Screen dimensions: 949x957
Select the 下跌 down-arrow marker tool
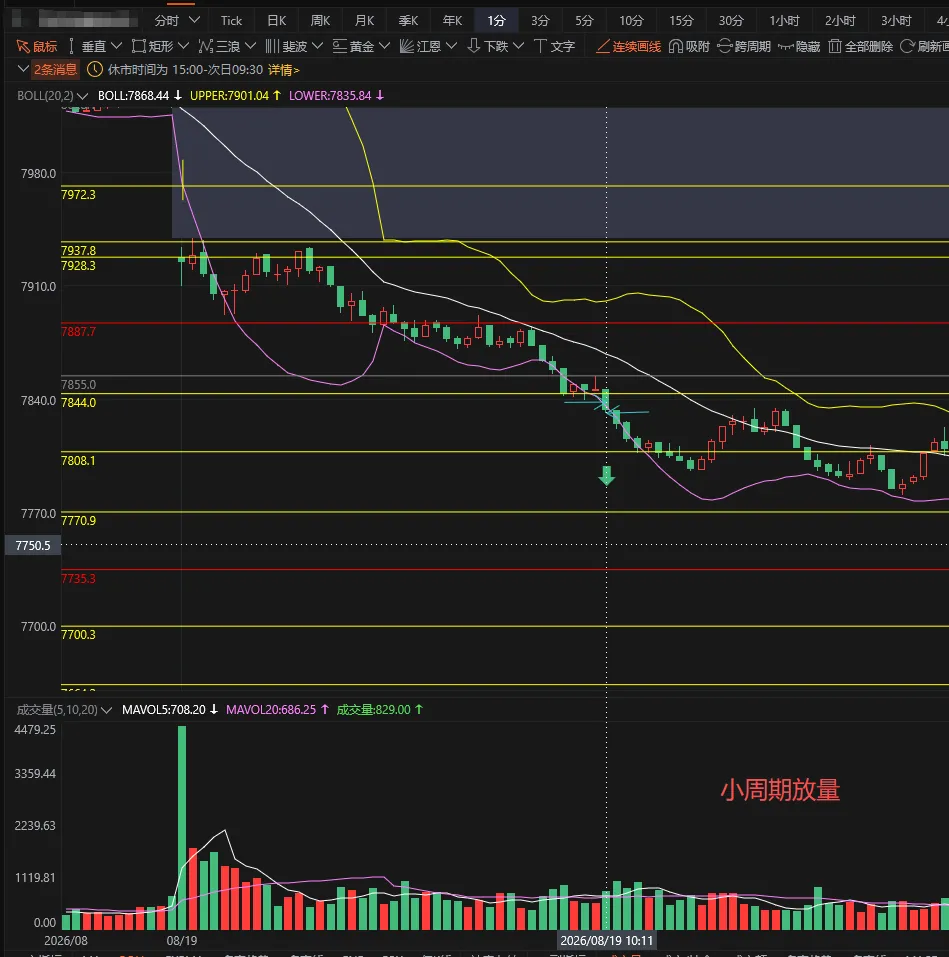[x=487, y=46]
